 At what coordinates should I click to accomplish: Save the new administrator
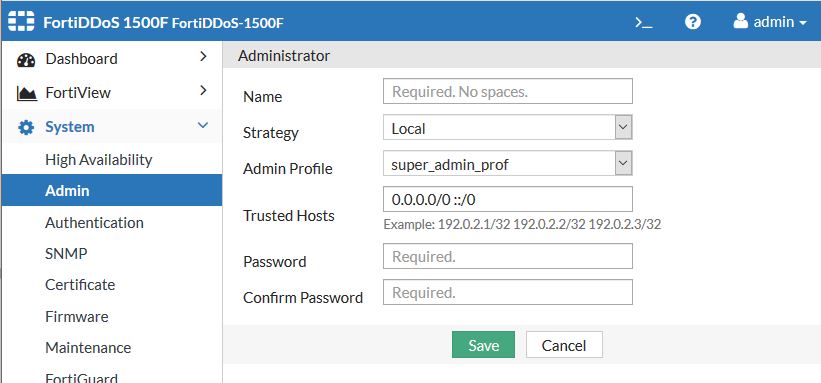pyautogui.click(x=483, y=345)
